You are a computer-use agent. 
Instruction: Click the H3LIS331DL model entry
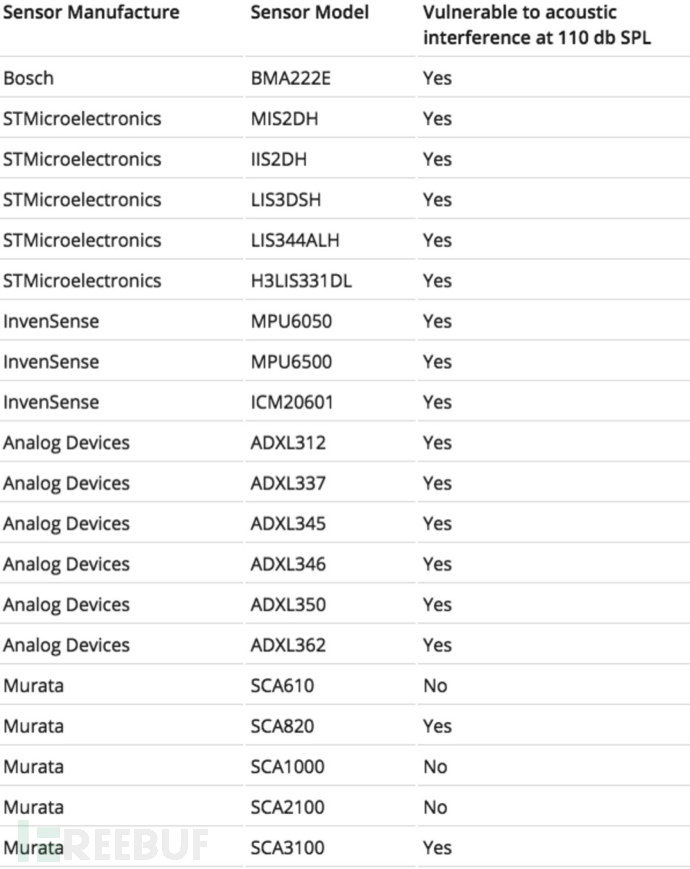pyautogui.click(x=301, y=280)
